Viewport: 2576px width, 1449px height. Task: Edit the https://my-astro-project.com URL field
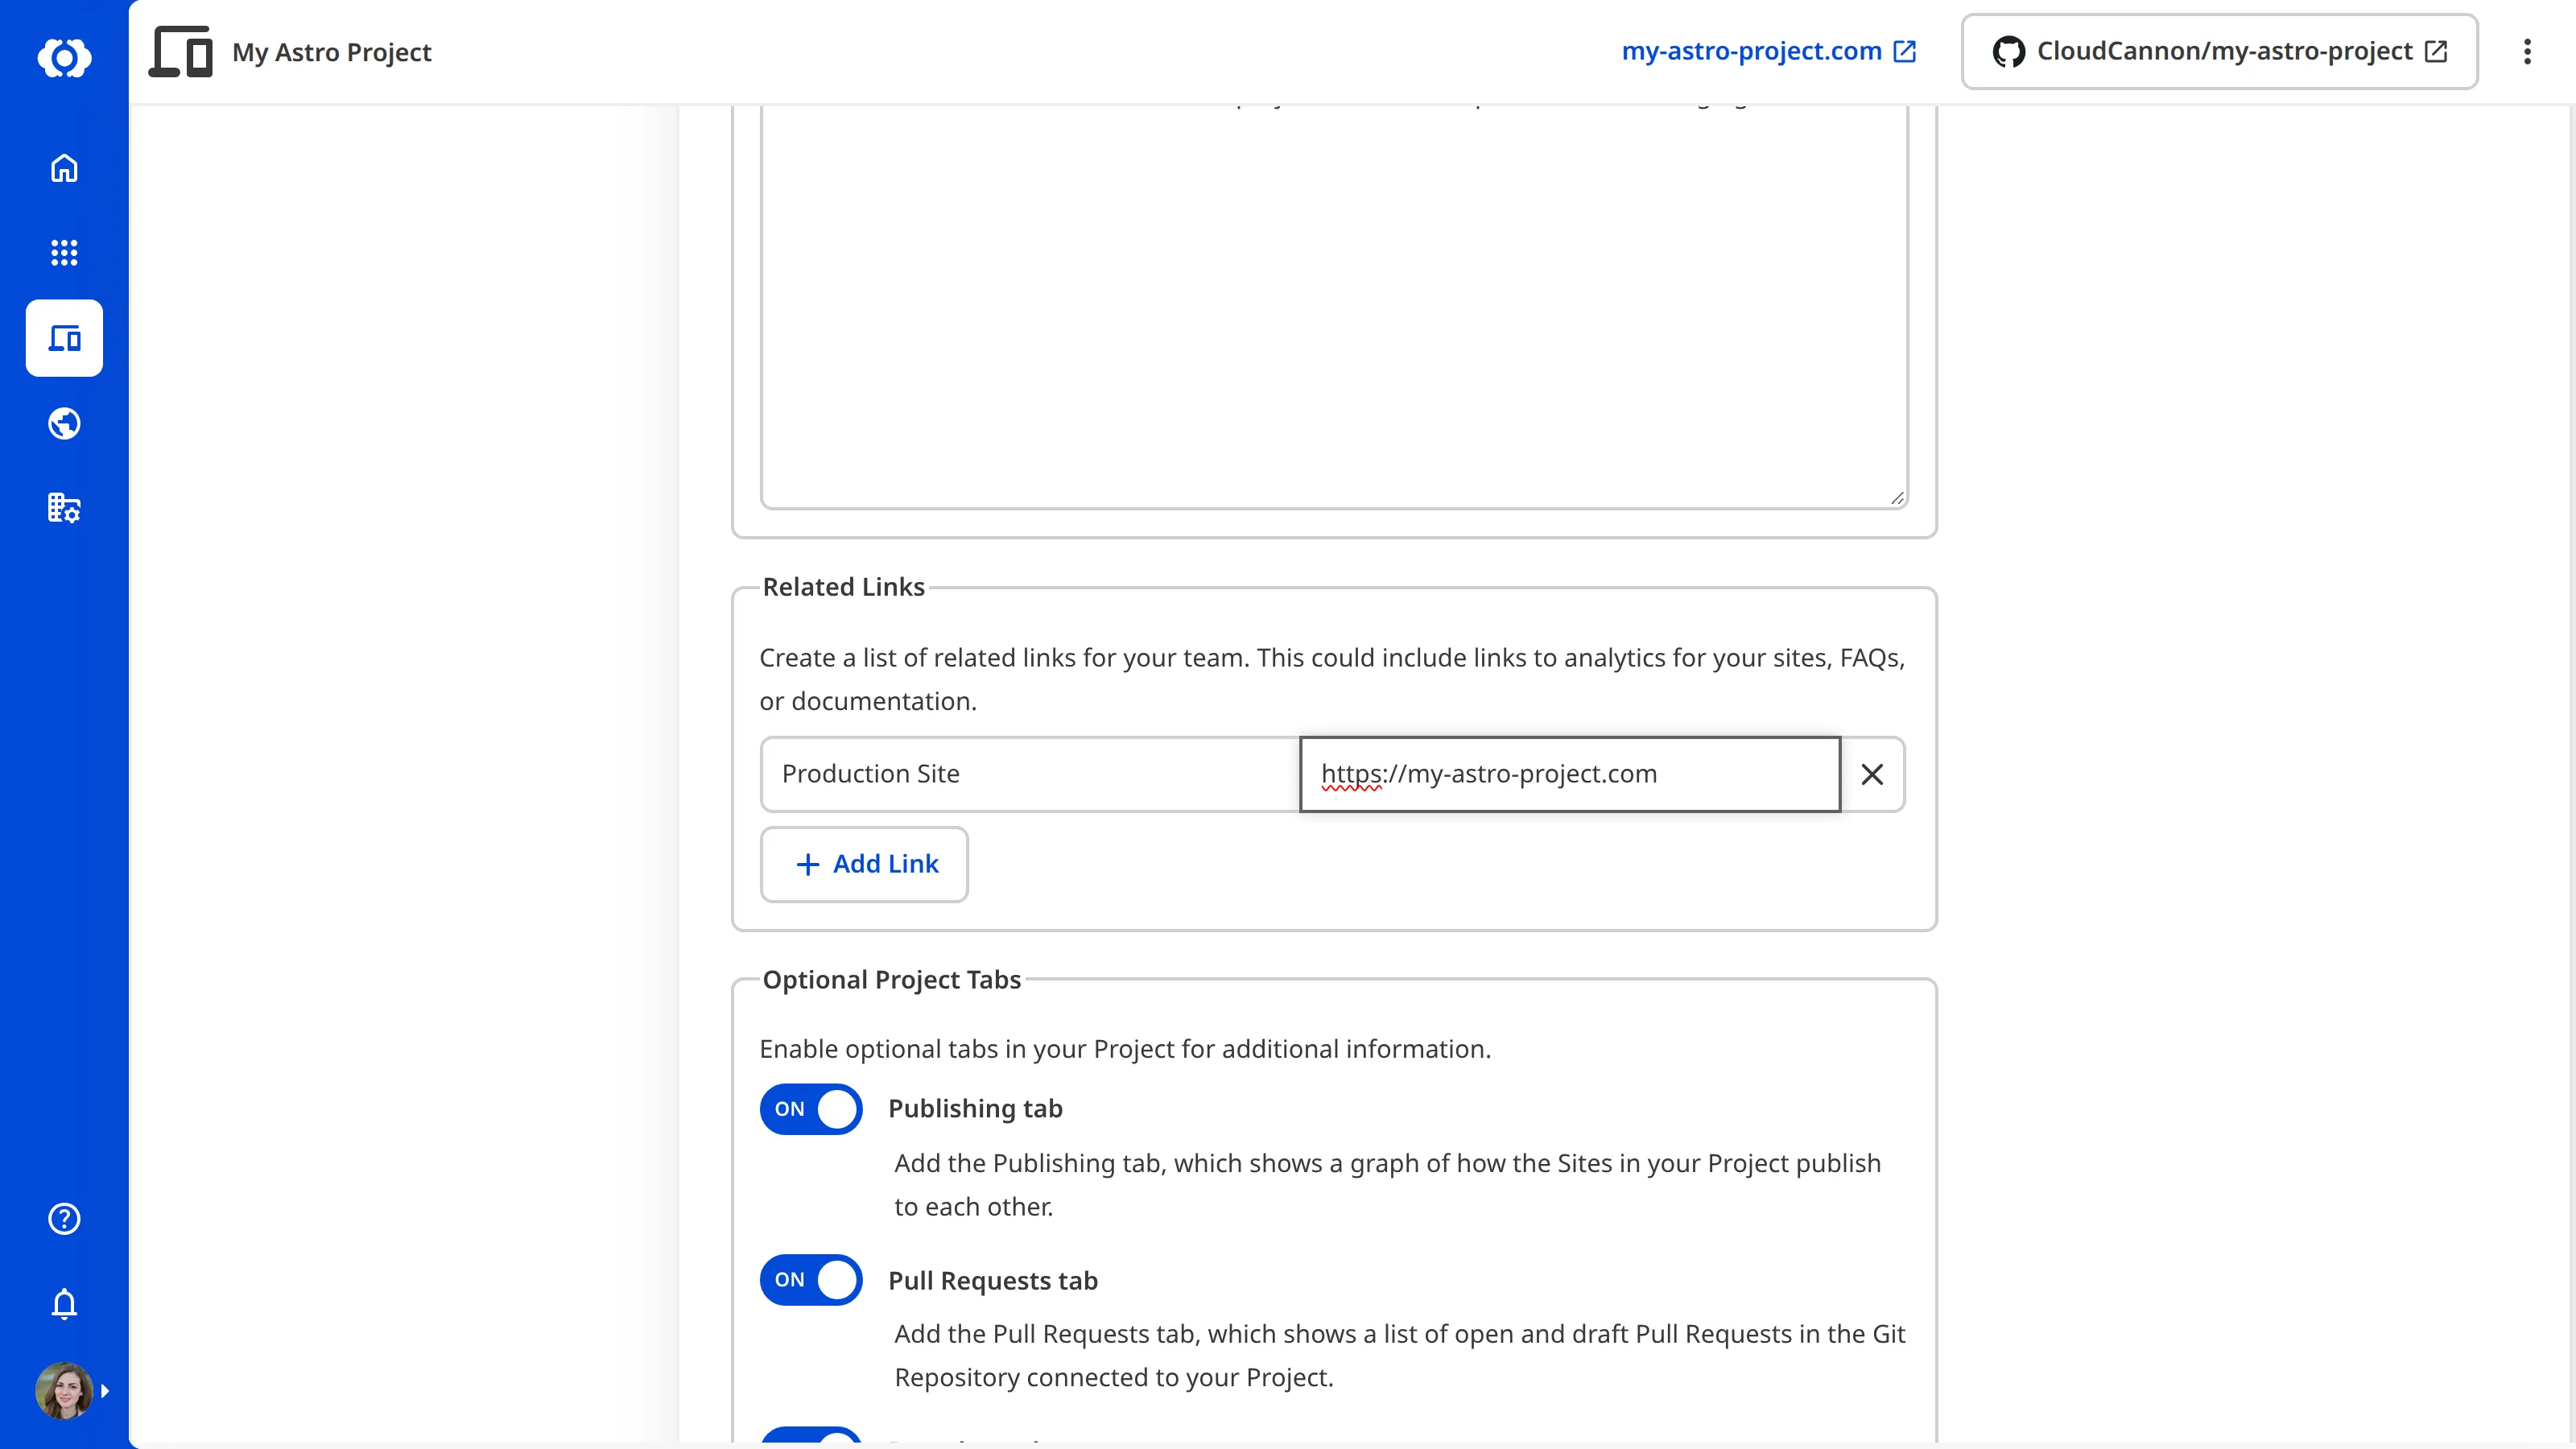coord(1569,774)
